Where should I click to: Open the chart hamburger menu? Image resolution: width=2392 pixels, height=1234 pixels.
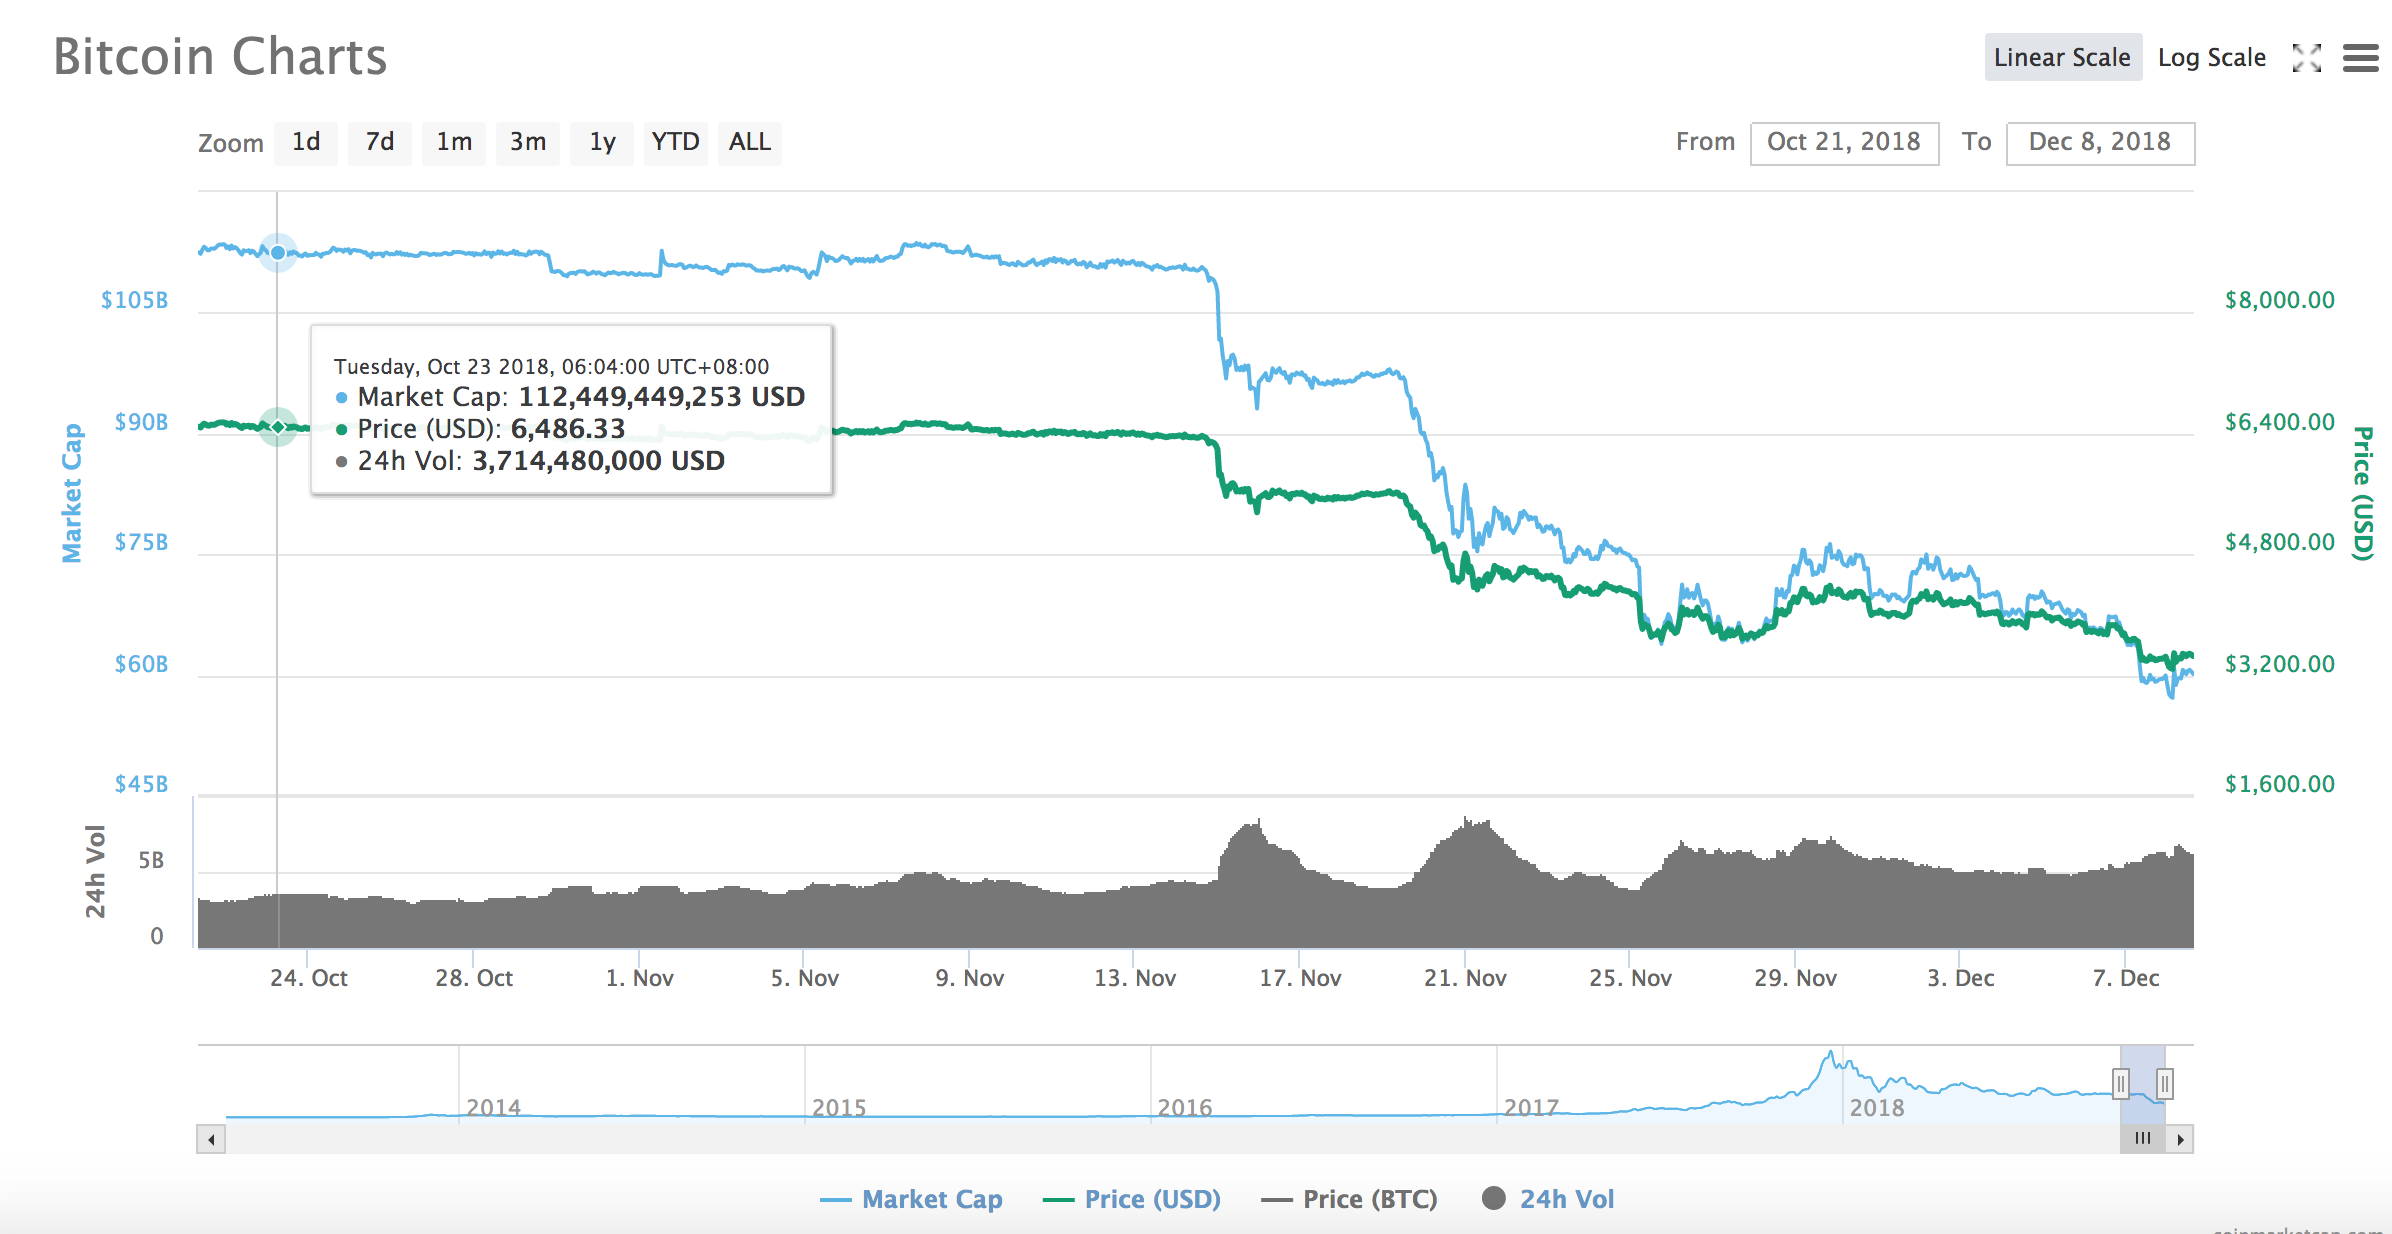(2361, 58)
